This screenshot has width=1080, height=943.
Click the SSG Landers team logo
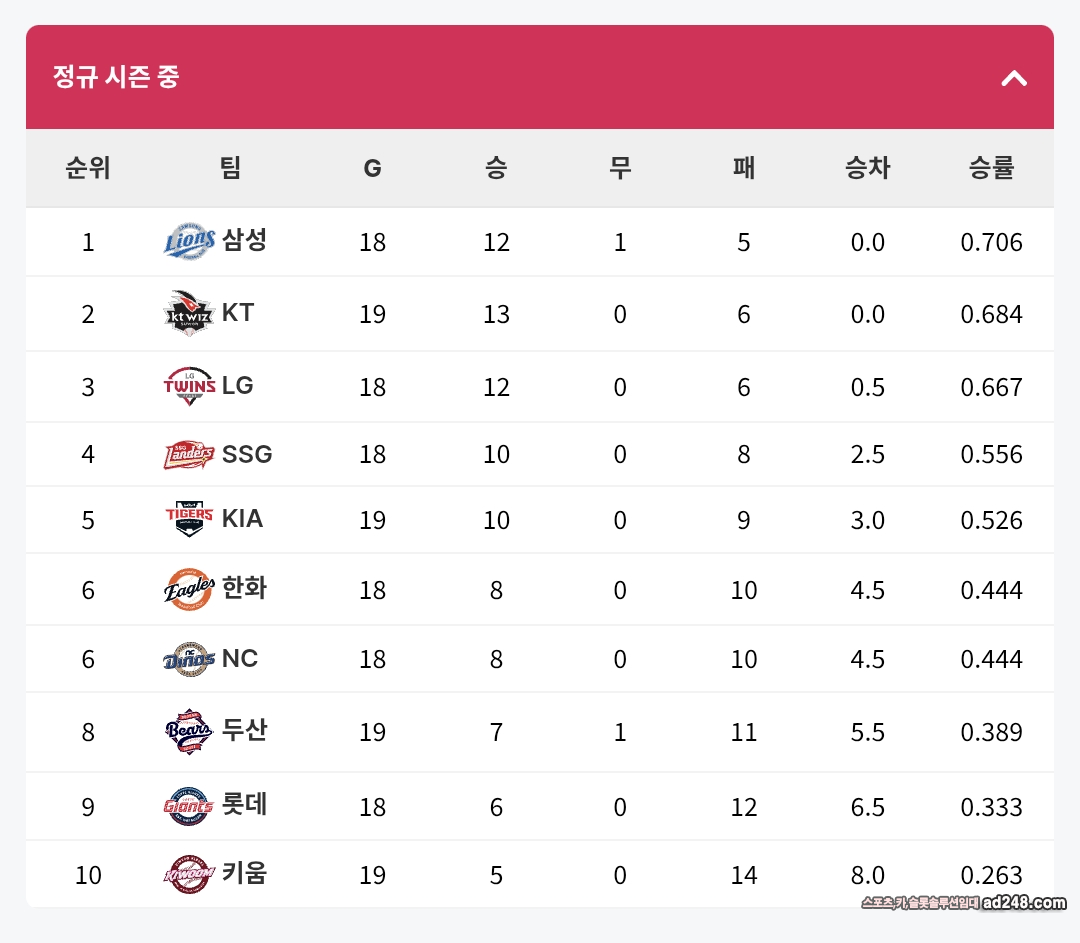coord(189,455)
